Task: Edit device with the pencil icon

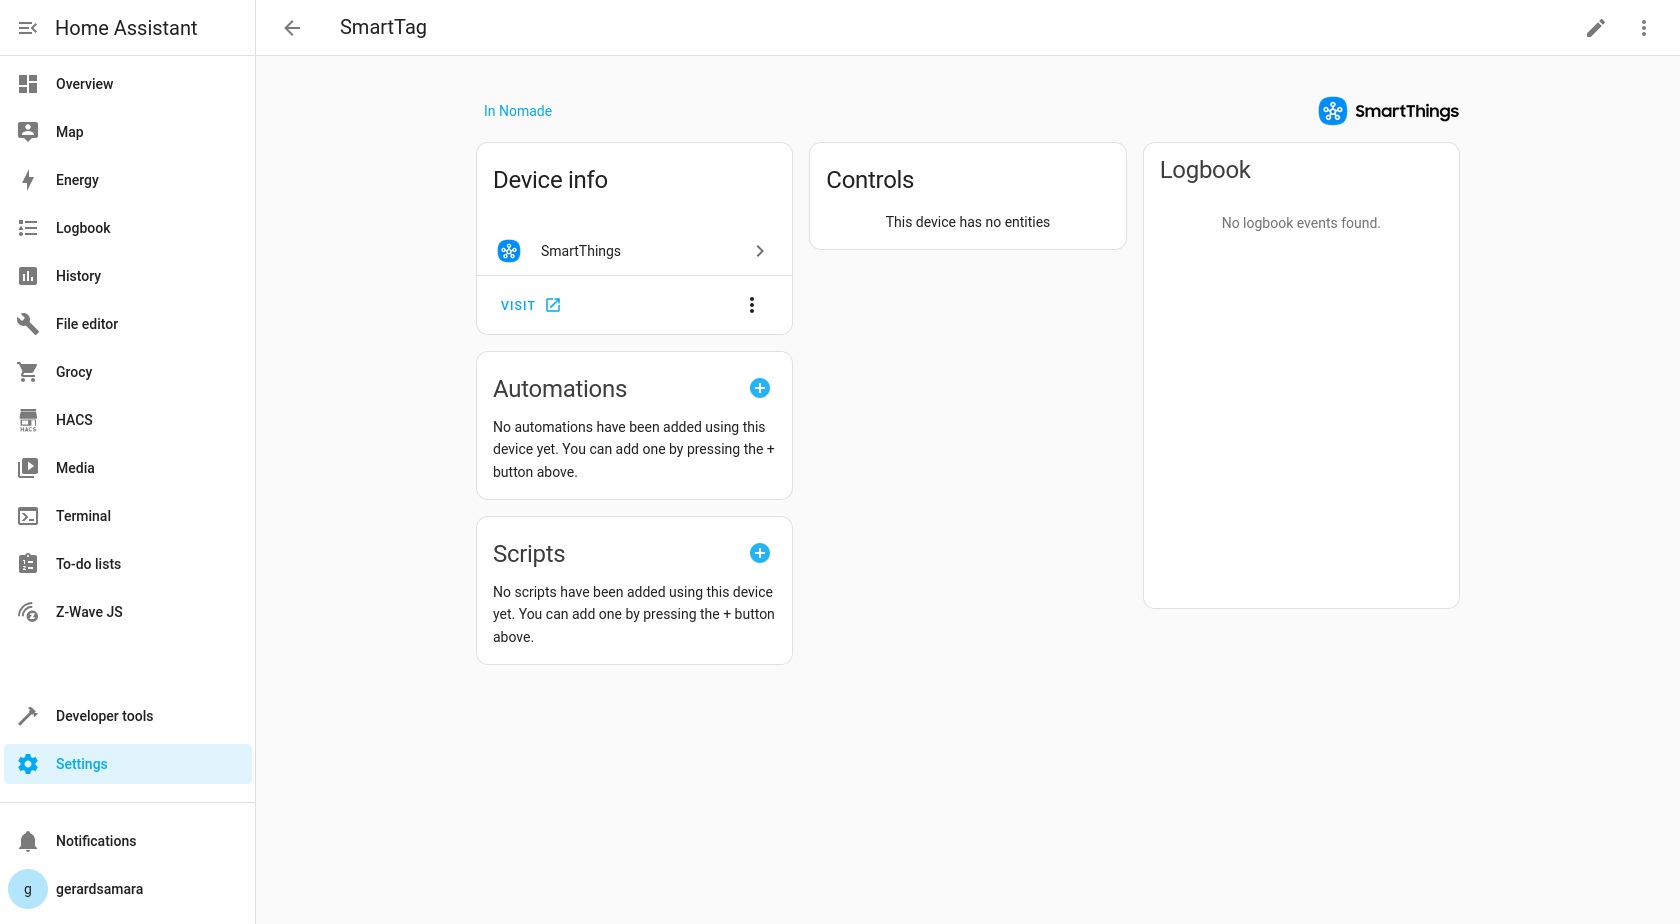Action: [x=1596, y=28]
